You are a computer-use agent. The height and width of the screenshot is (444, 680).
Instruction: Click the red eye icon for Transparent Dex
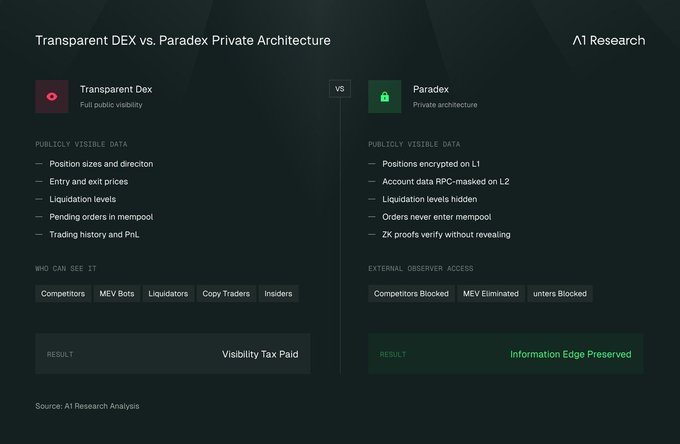pos(52,96)
